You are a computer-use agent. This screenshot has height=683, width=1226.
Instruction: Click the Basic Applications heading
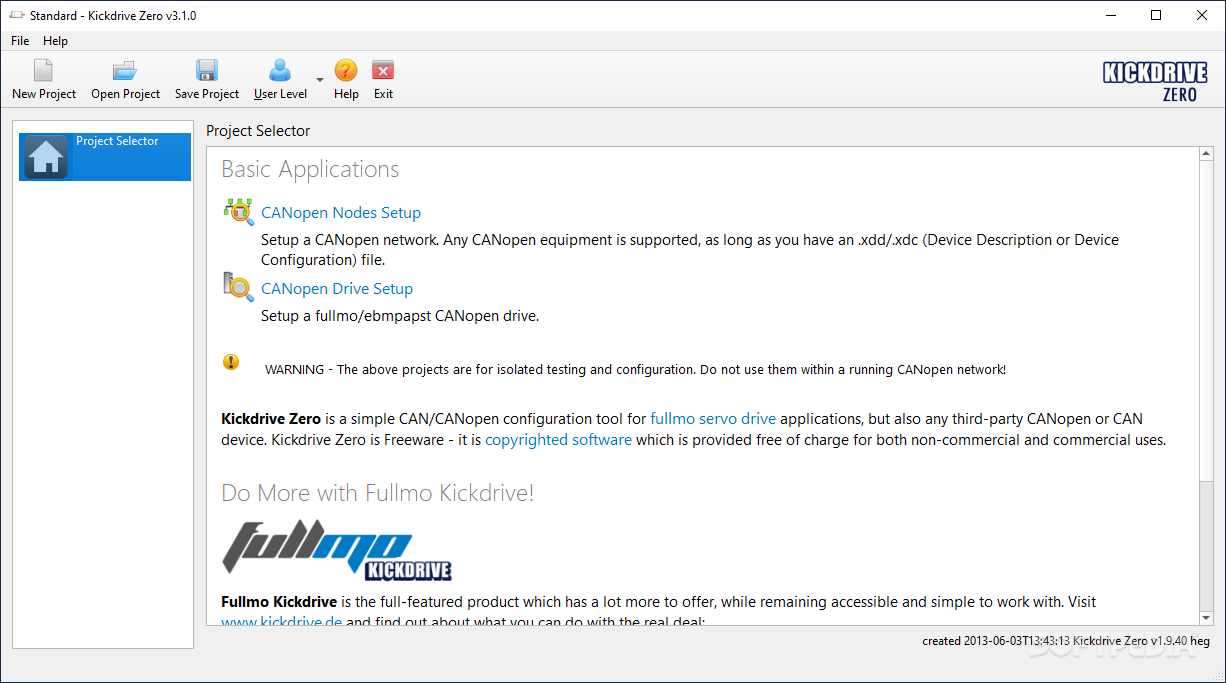pos(310,169)
